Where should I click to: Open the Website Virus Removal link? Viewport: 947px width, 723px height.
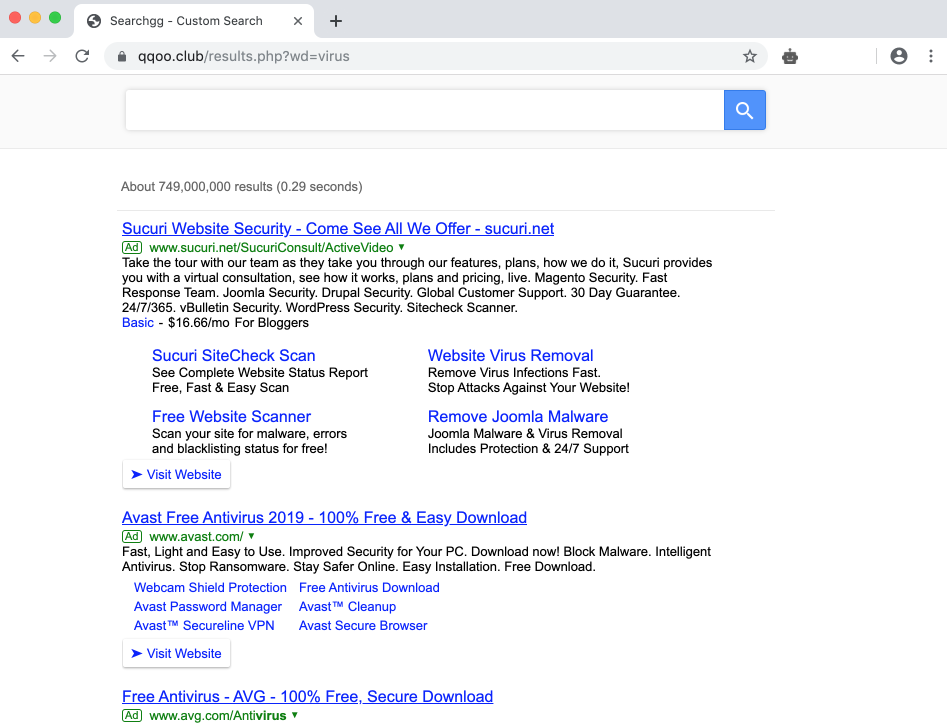[510, 355]
